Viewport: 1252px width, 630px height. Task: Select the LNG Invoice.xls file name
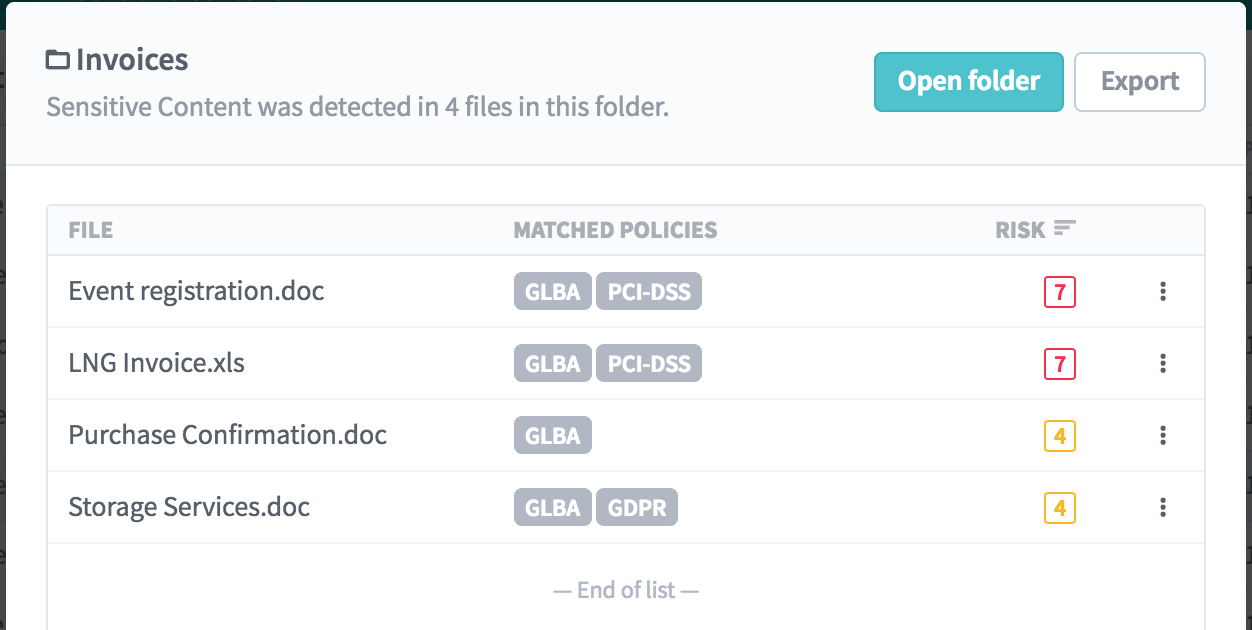click(156, 363)
